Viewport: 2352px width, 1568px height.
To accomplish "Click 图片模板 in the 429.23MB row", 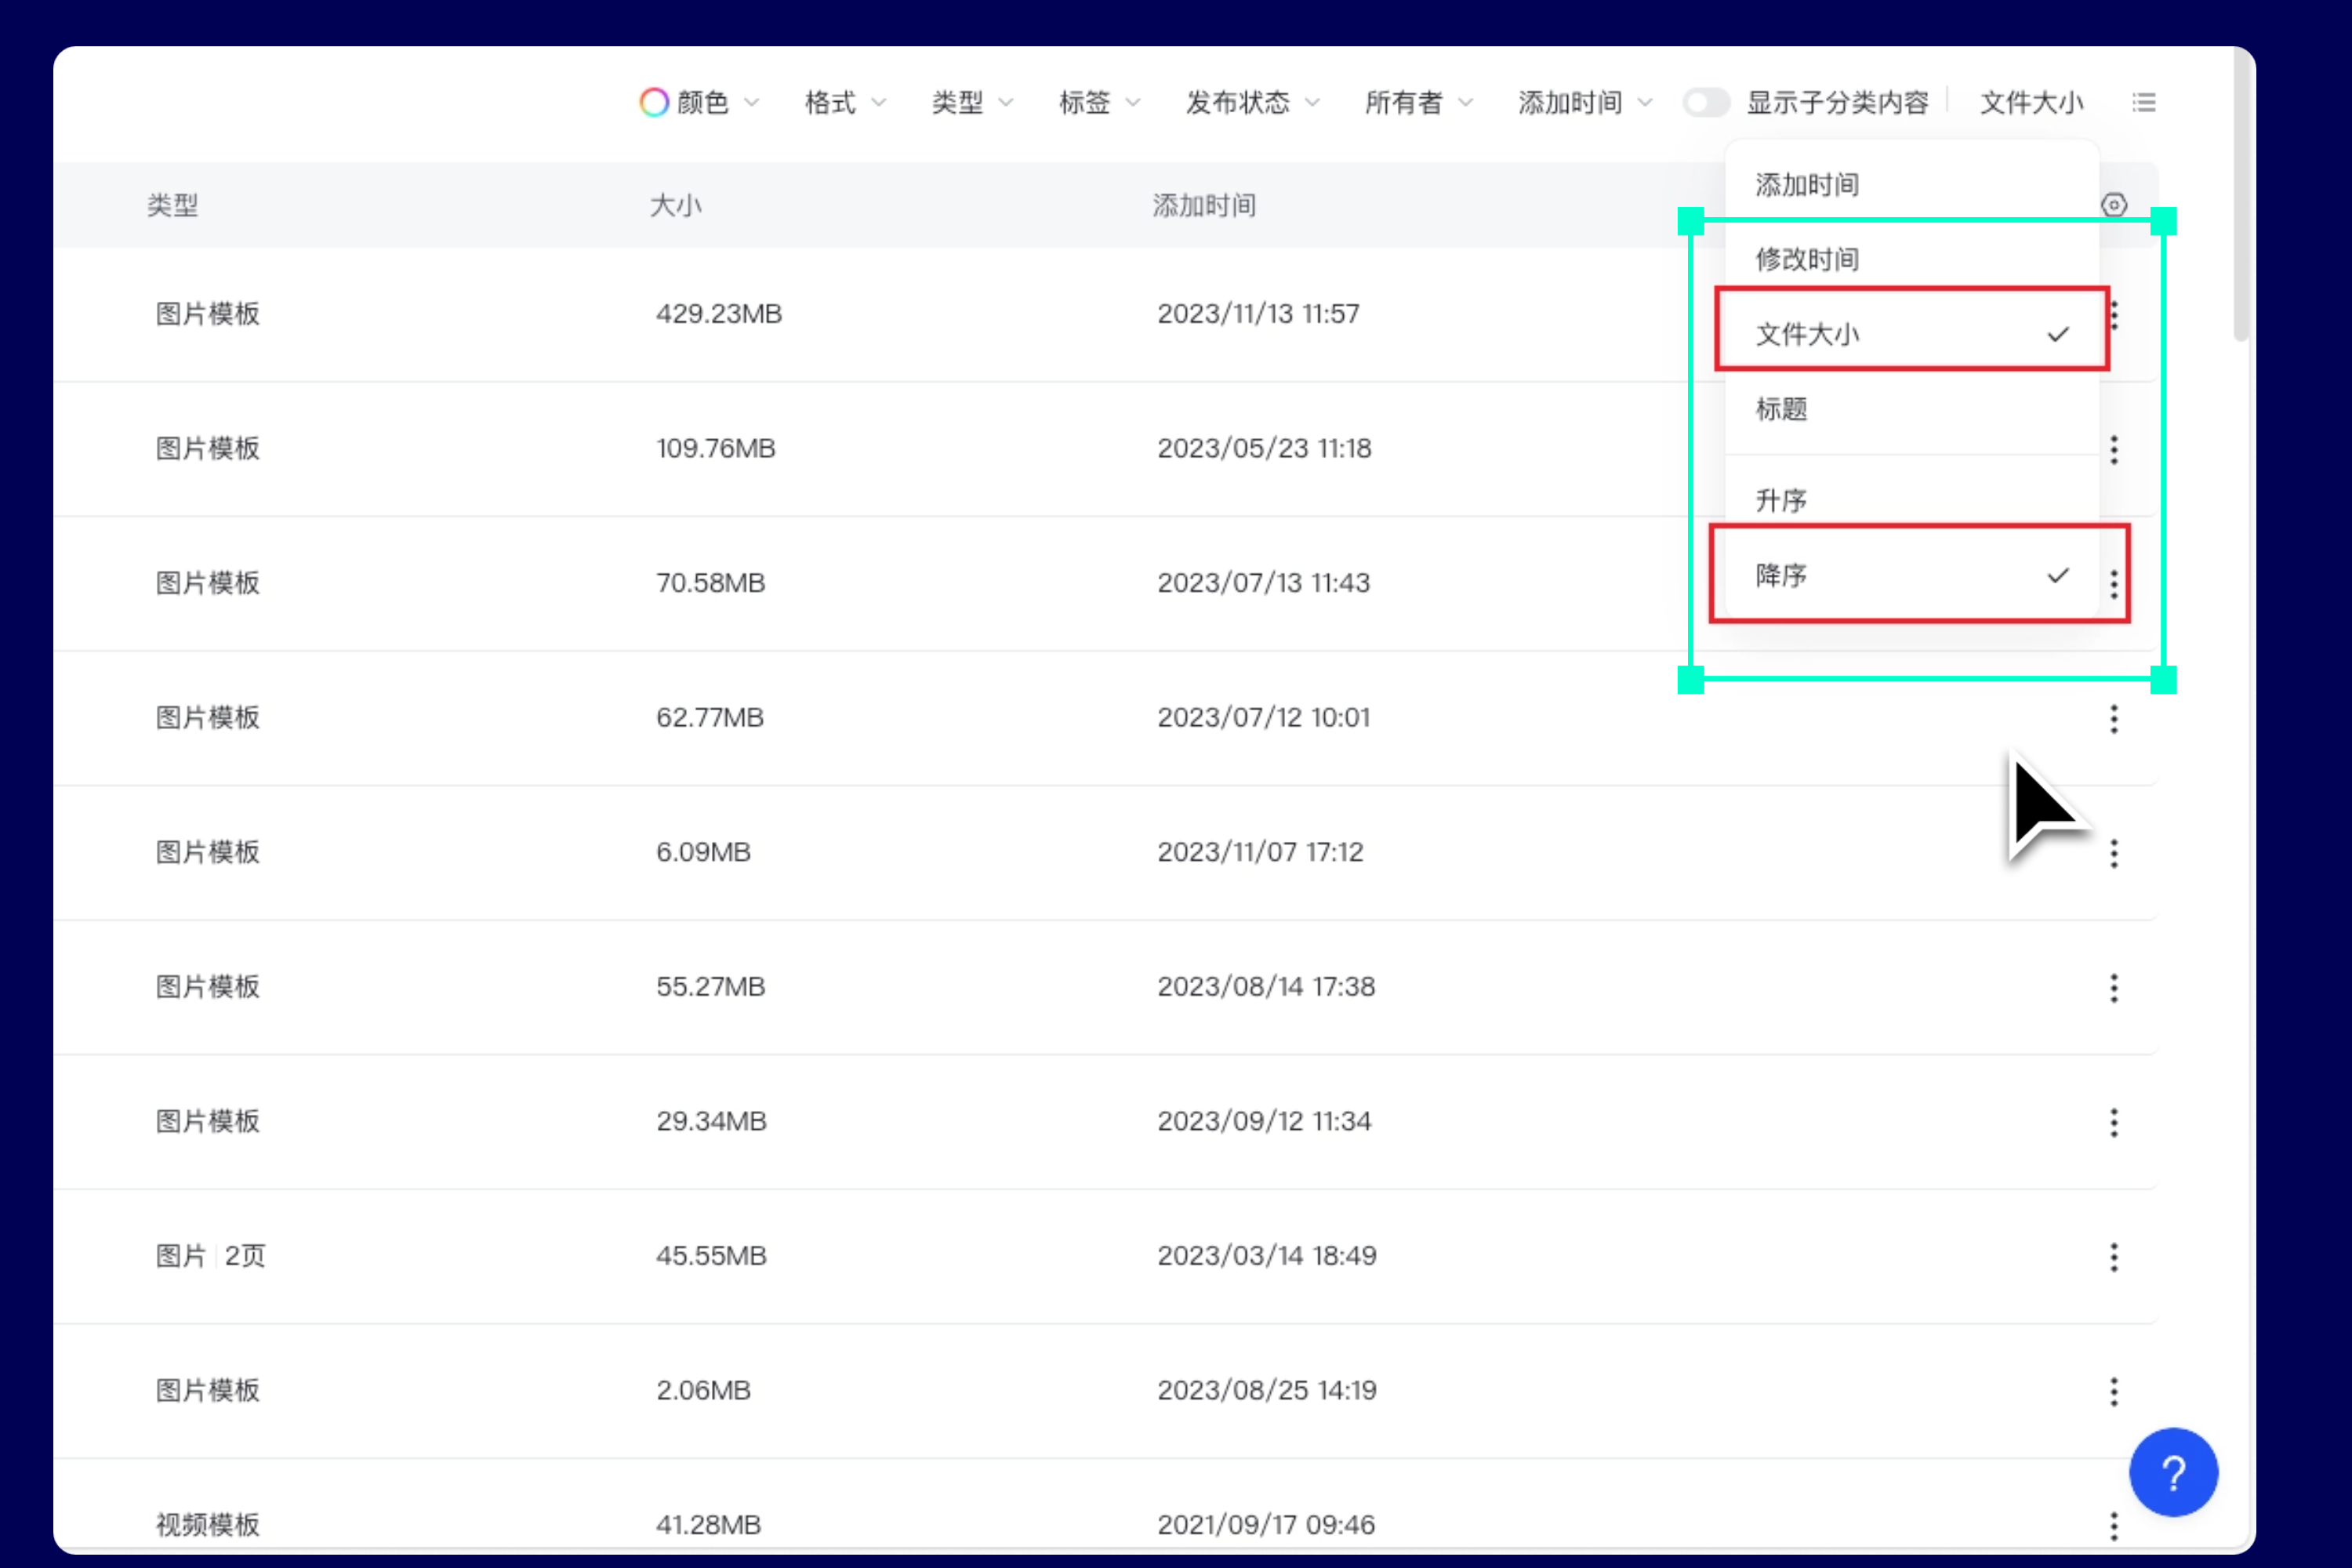I will [x=208, y=314].
